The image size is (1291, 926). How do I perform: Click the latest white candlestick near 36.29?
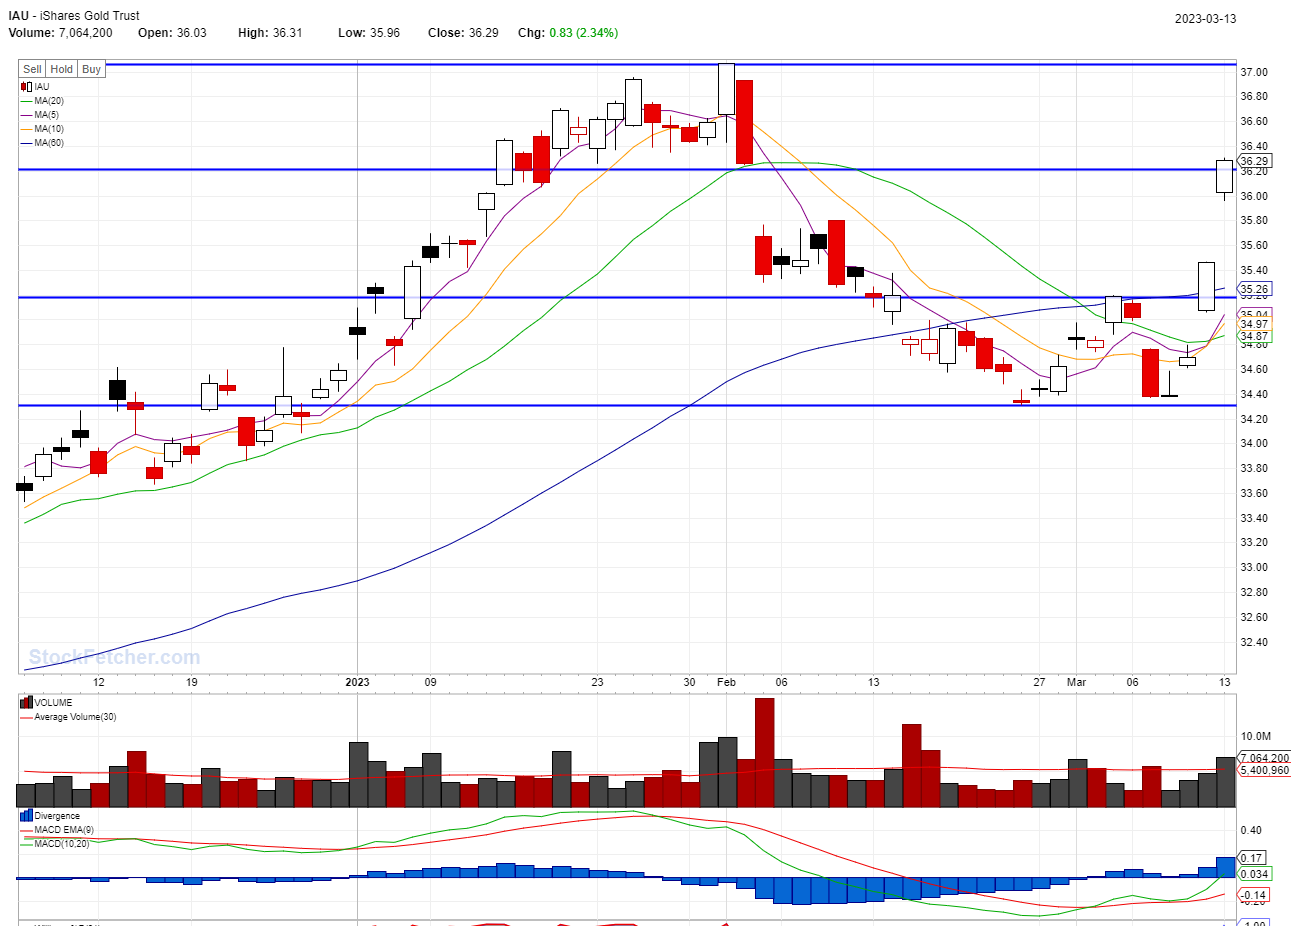(1224, 176)
